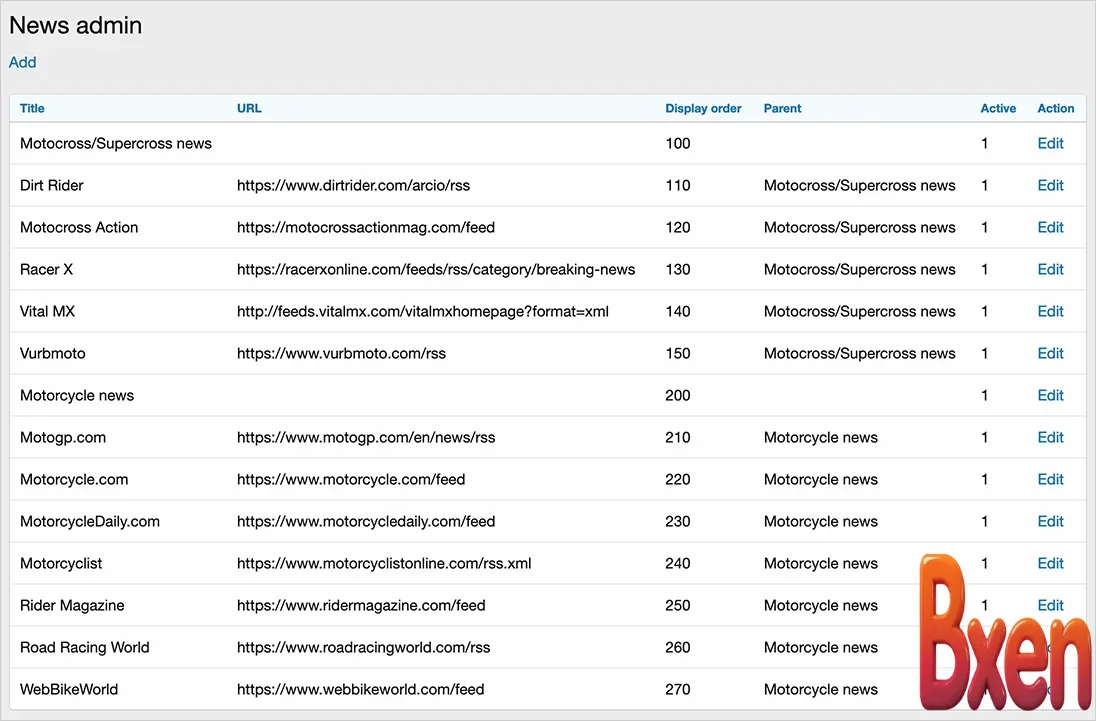The width and height of the screenshot is (1096, 721).
Task: Open Edit for Motogp.com
Action: 1050,437
